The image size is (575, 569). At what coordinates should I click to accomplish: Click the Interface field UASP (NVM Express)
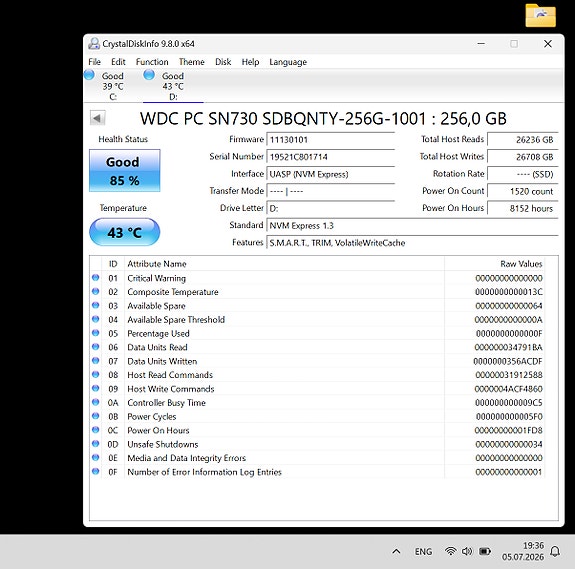pyautogui.click(x=330, y=174)
